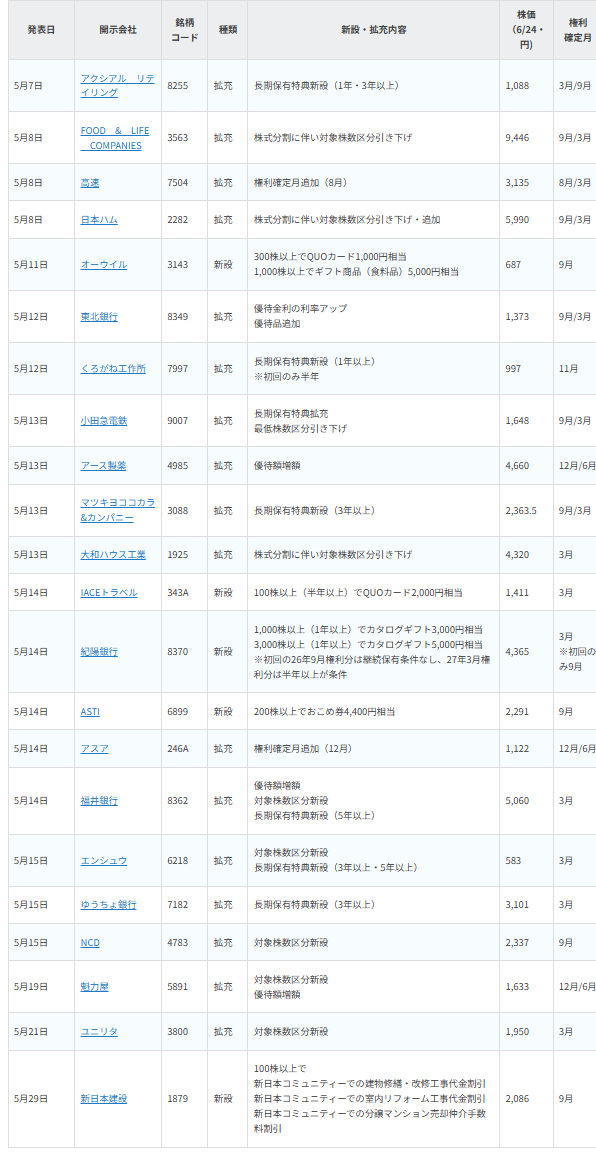Select stock code 9007
This screenshot has width=596, height=1158.
coord(178,420)
